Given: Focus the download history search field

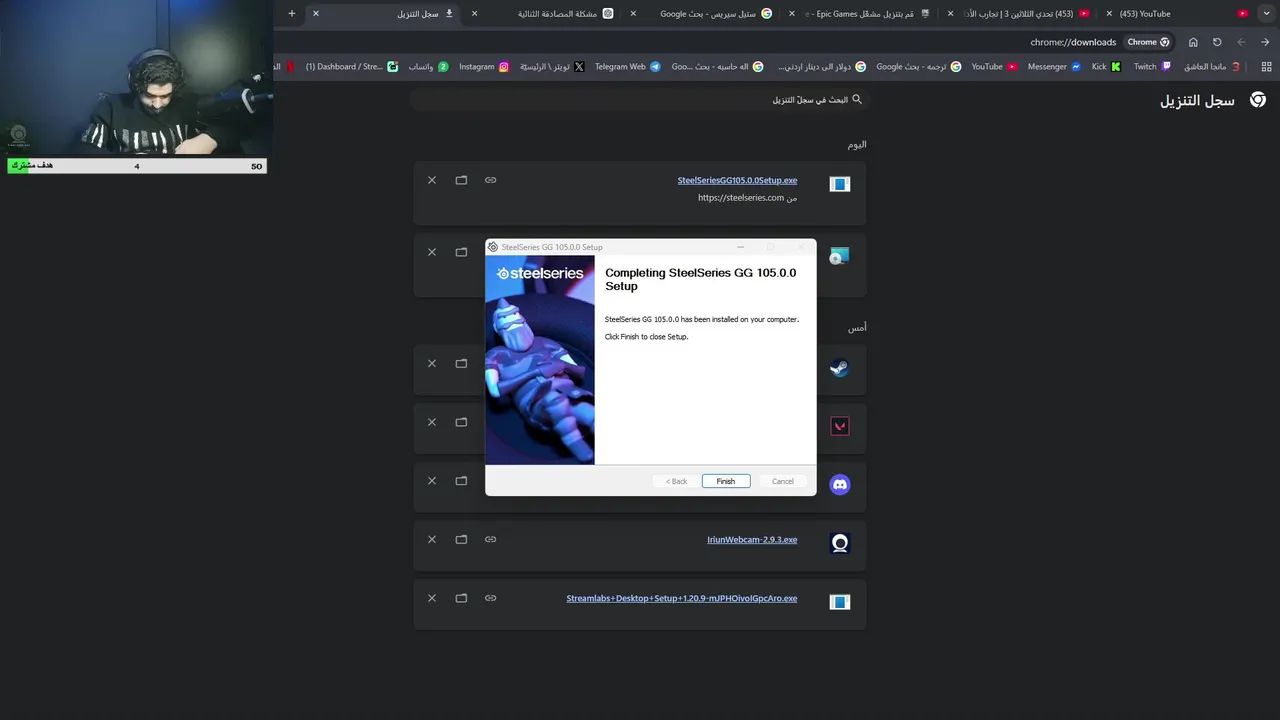Looking at the screenshot, I should click(640, 100).
